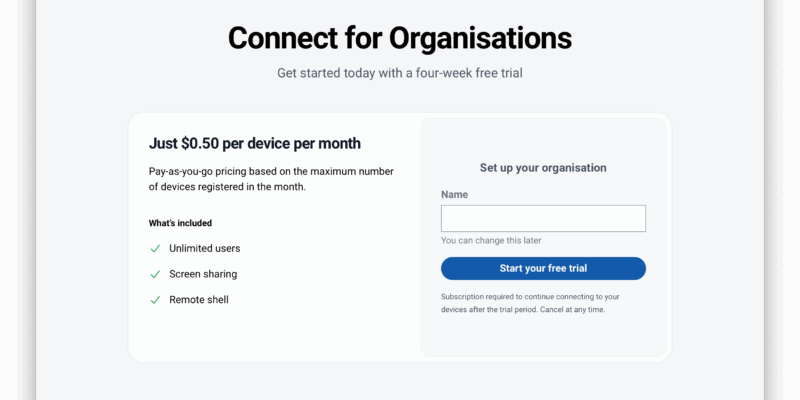This screenshot has width=800, height=400.
Task: Select the checkmark icon beside Remote shell
Action: (x=155, y=300)
